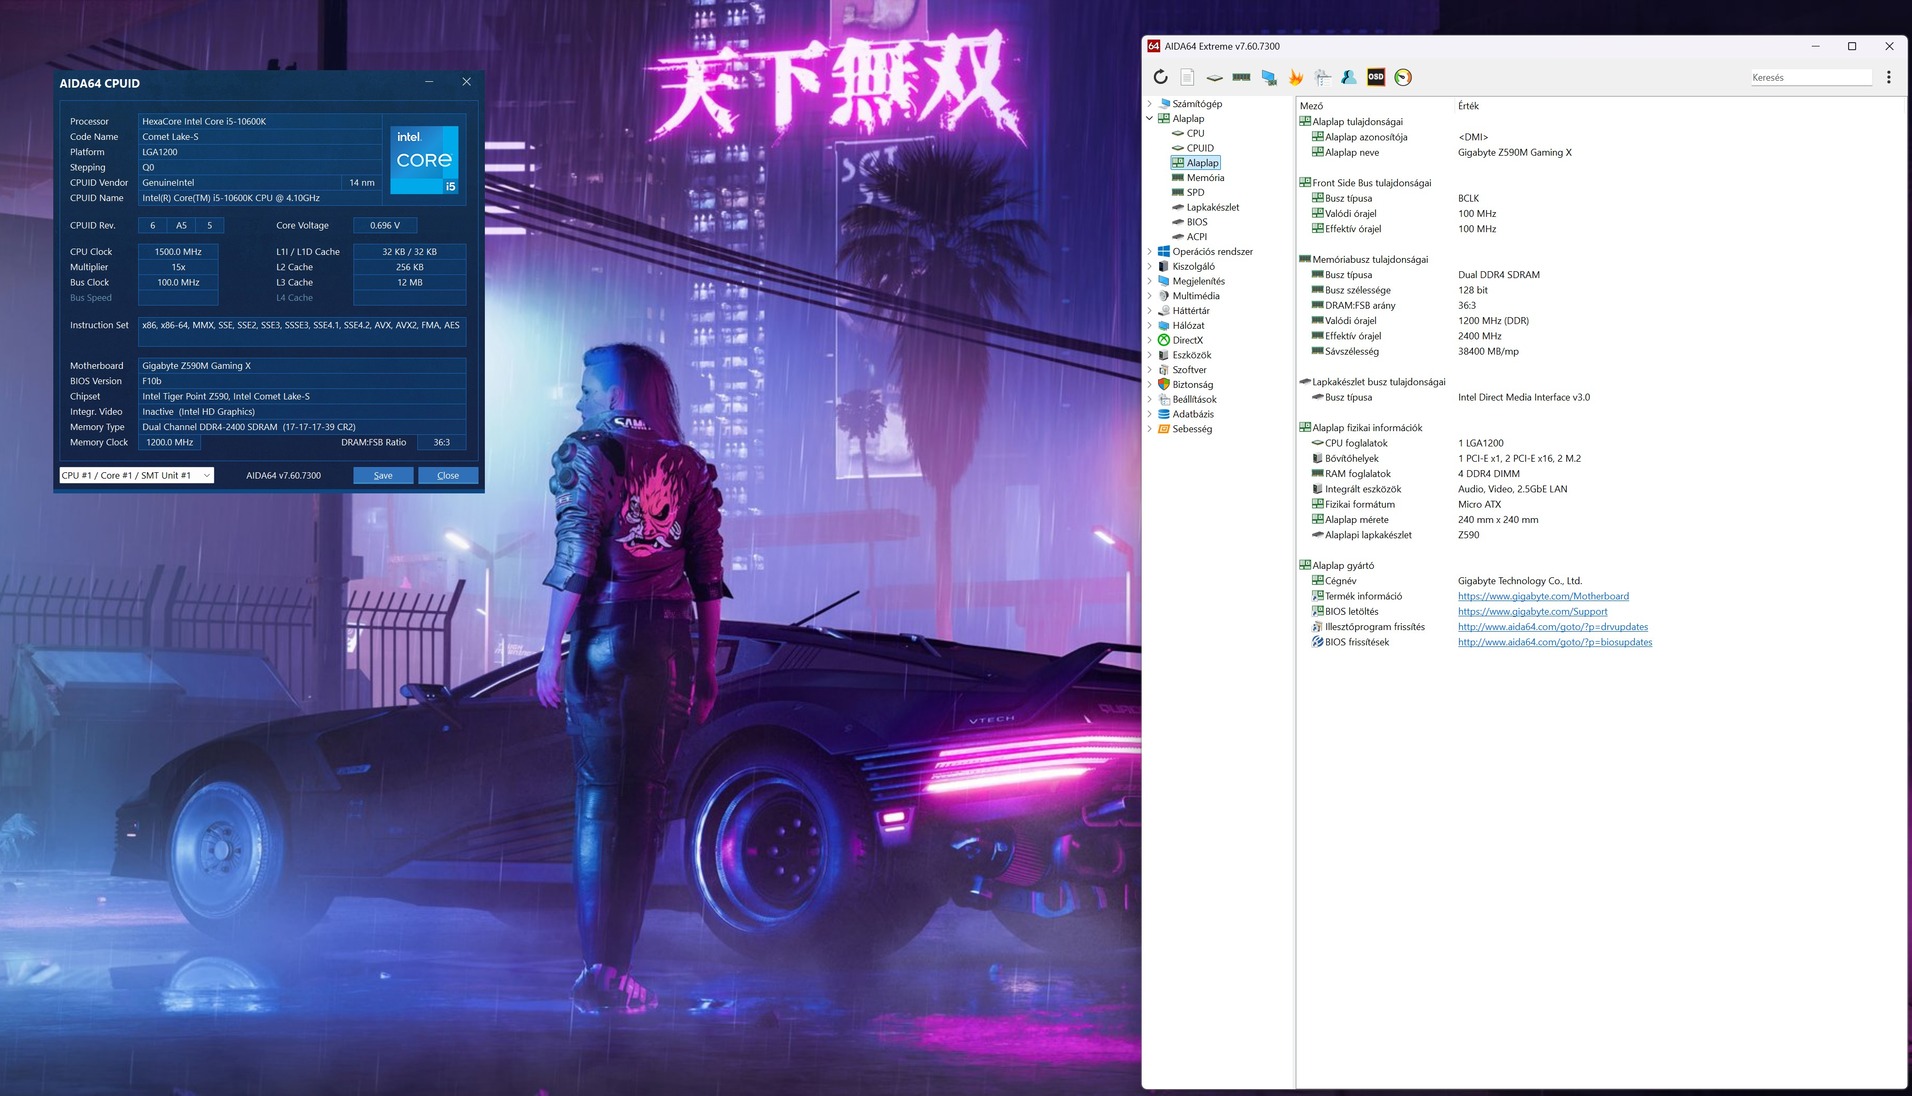Click the Cégnév manufacturer row
Viewport: 1912px width, 1096px height.
1600,581
